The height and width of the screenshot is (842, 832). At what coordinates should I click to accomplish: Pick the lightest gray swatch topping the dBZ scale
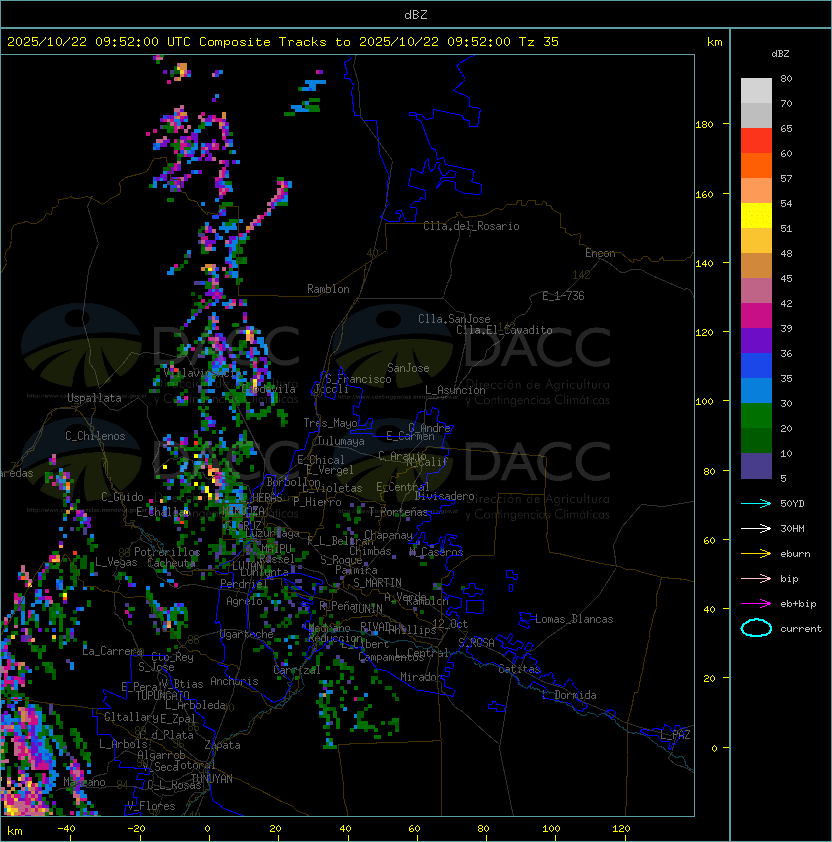pos(756,91)
